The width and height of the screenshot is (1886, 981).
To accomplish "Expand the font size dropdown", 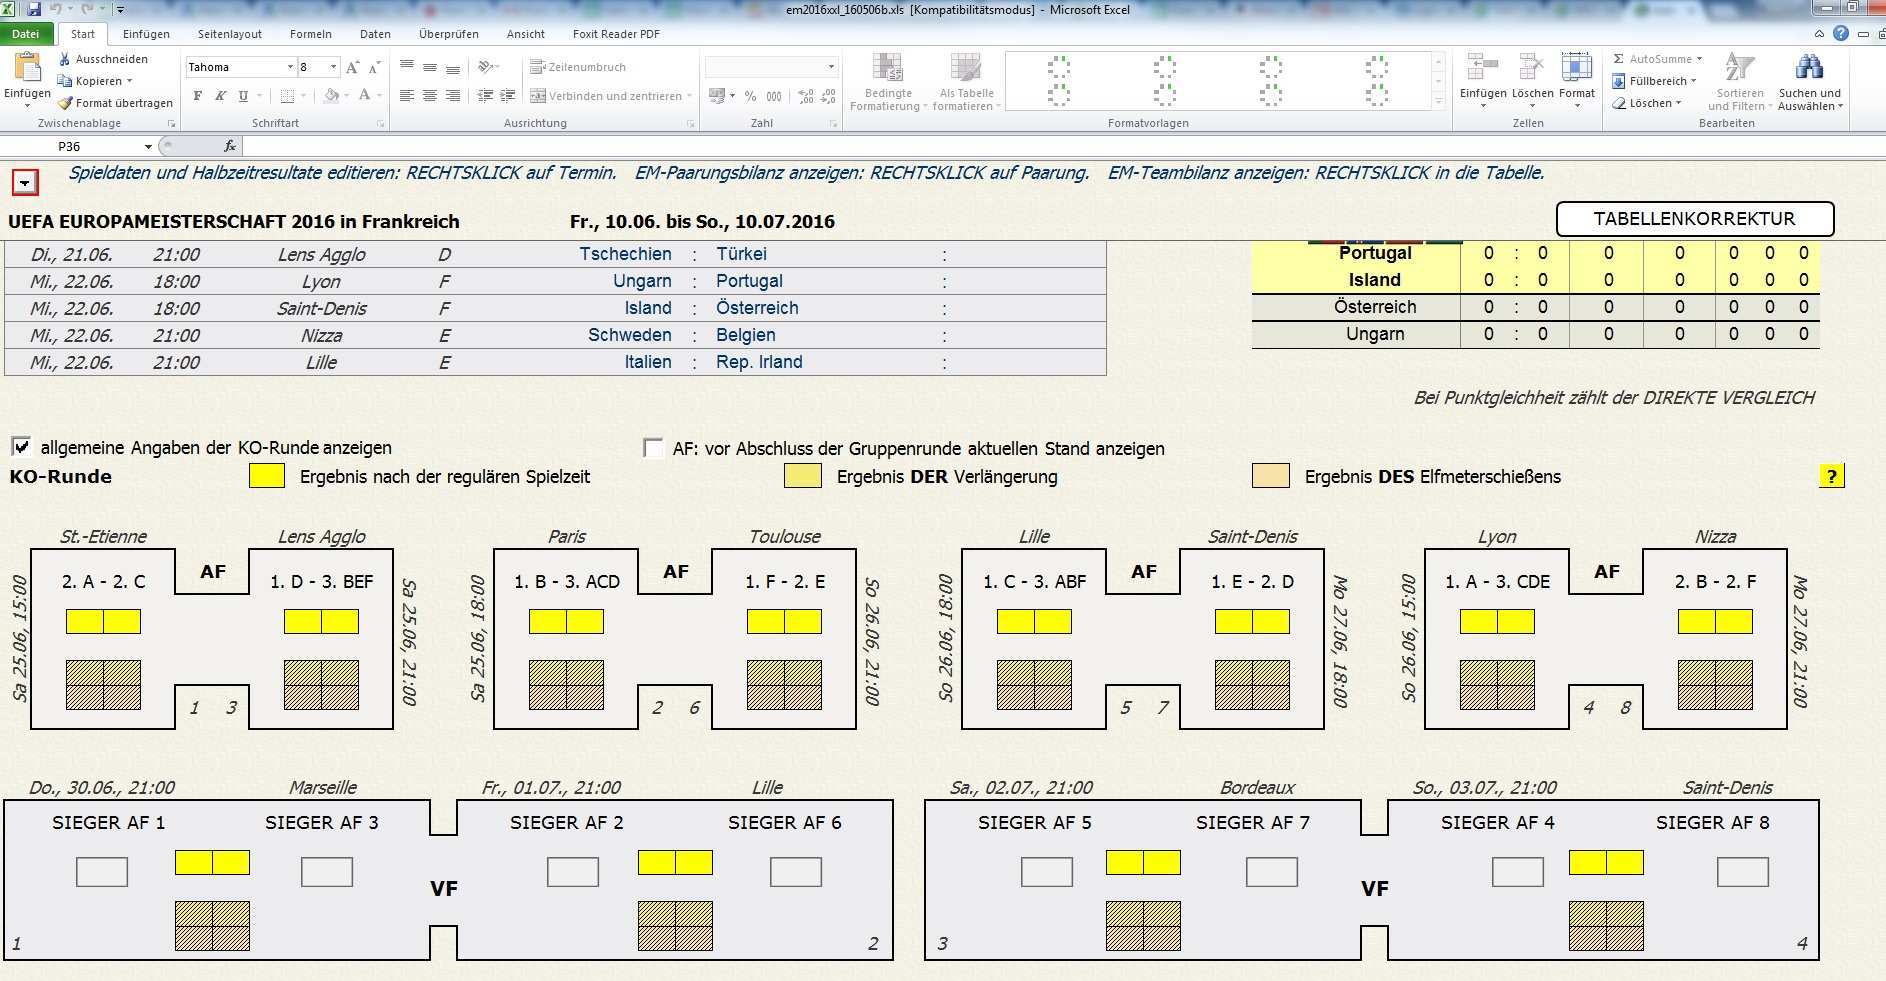I will (333, 67).
